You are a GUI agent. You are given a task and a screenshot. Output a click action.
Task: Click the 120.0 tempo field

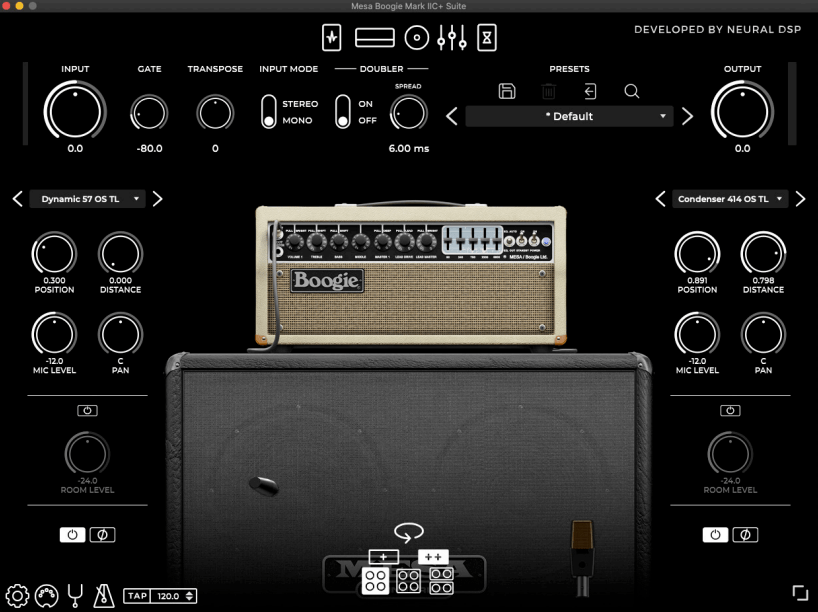click(168, 596)
